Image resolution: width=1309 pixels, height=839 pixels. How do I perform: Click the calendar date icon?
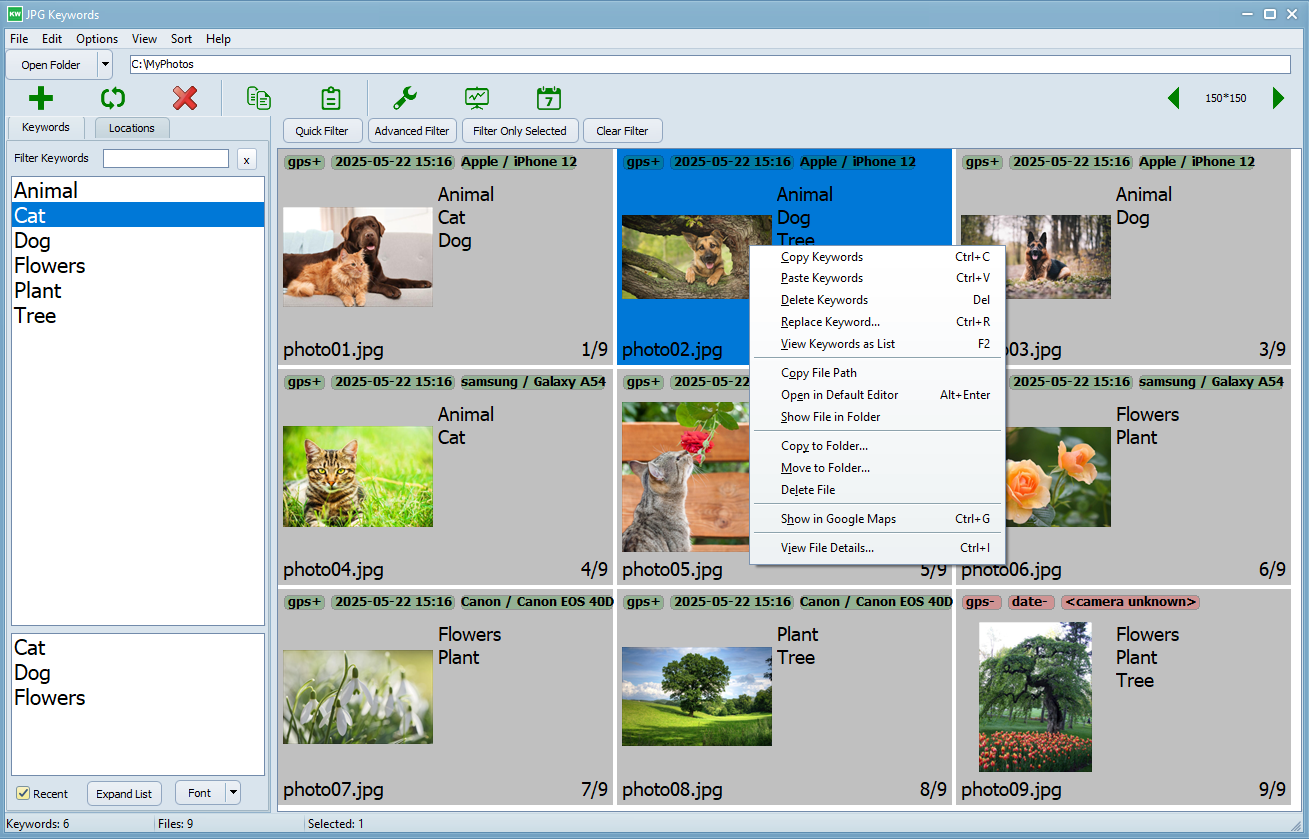tap(549, 98)
